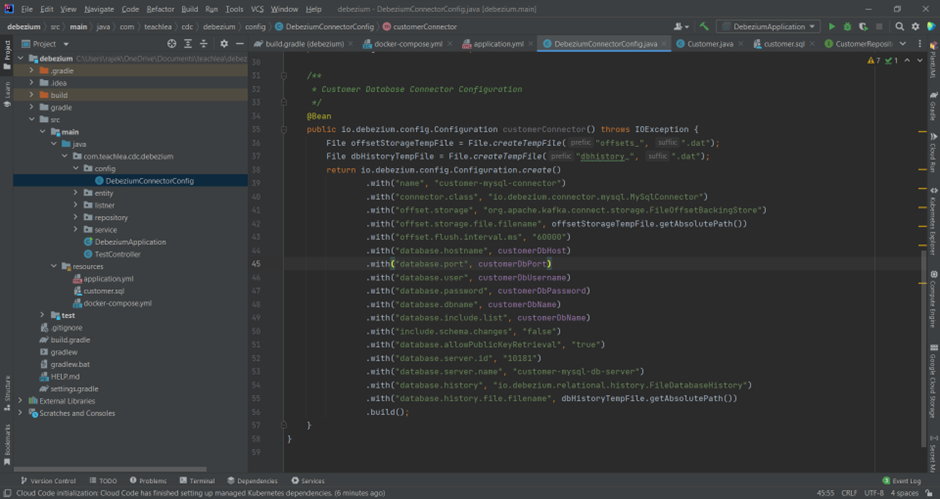This screenshot has width=940, height=499.
Task: Open the VCS menu
Action: [257, 9]
